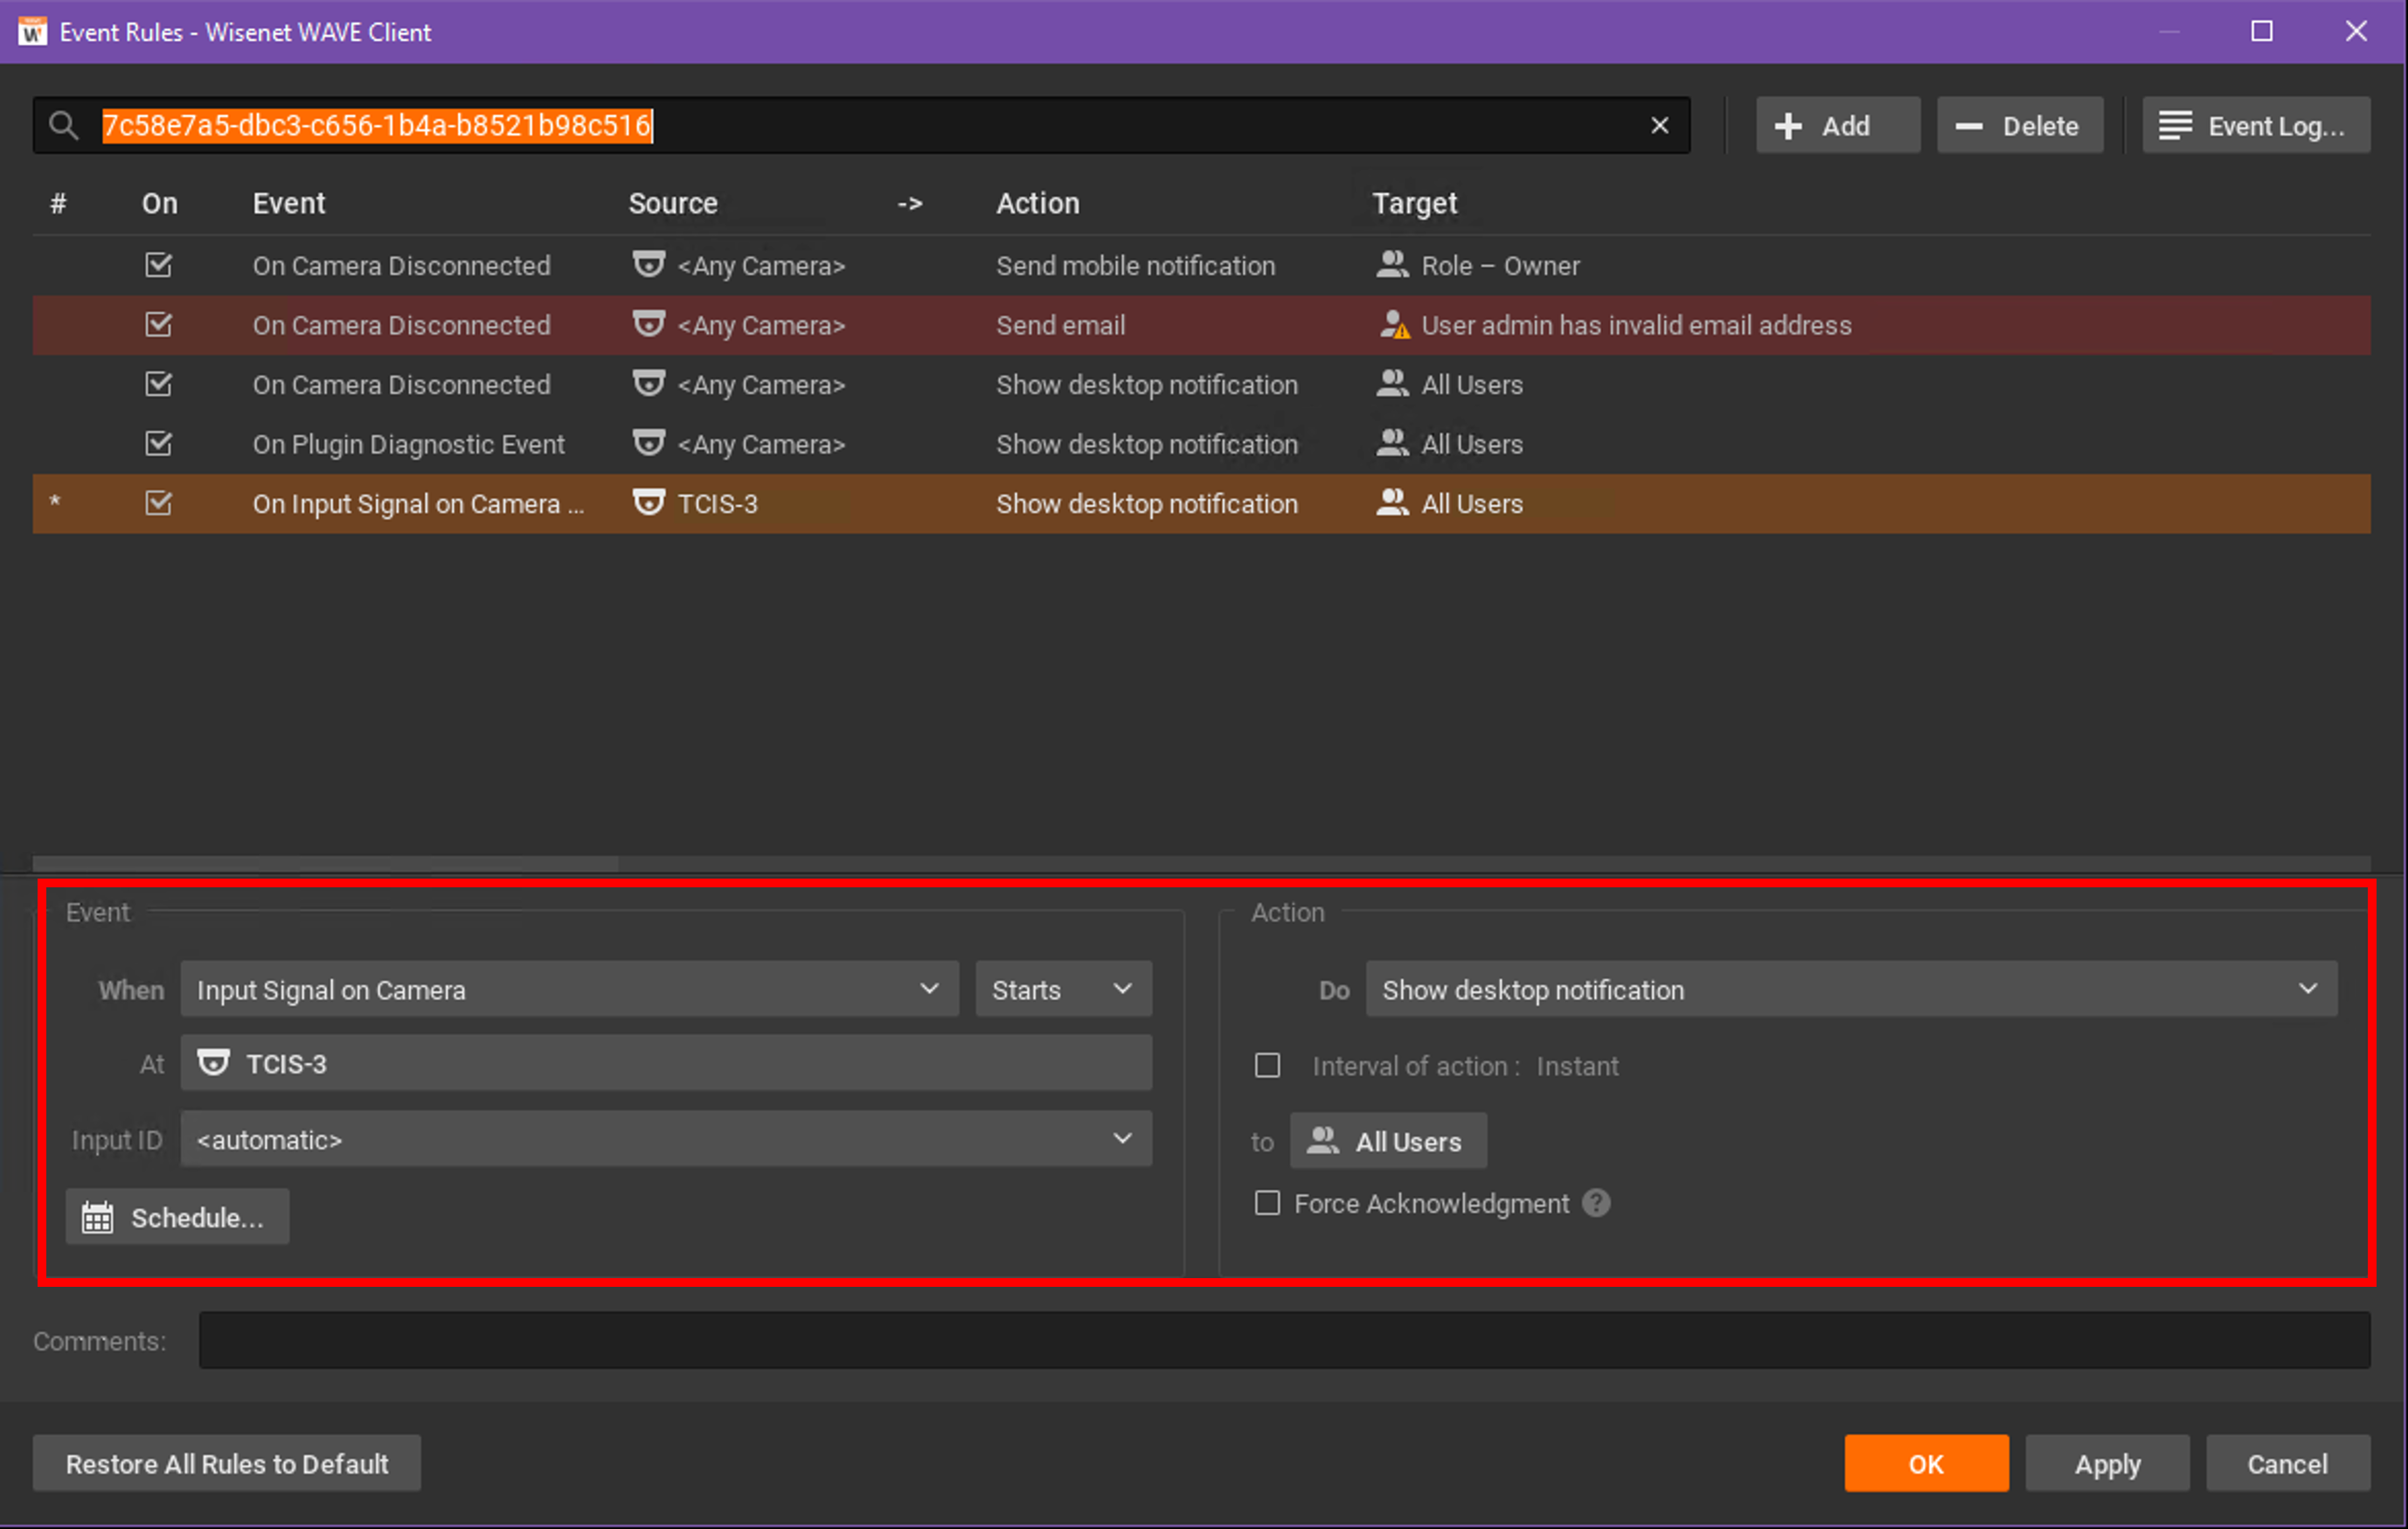Click into the Comments text field
Image resolution: width=2408 pixels, height=1529 pixels.
coord(1283,1341)
